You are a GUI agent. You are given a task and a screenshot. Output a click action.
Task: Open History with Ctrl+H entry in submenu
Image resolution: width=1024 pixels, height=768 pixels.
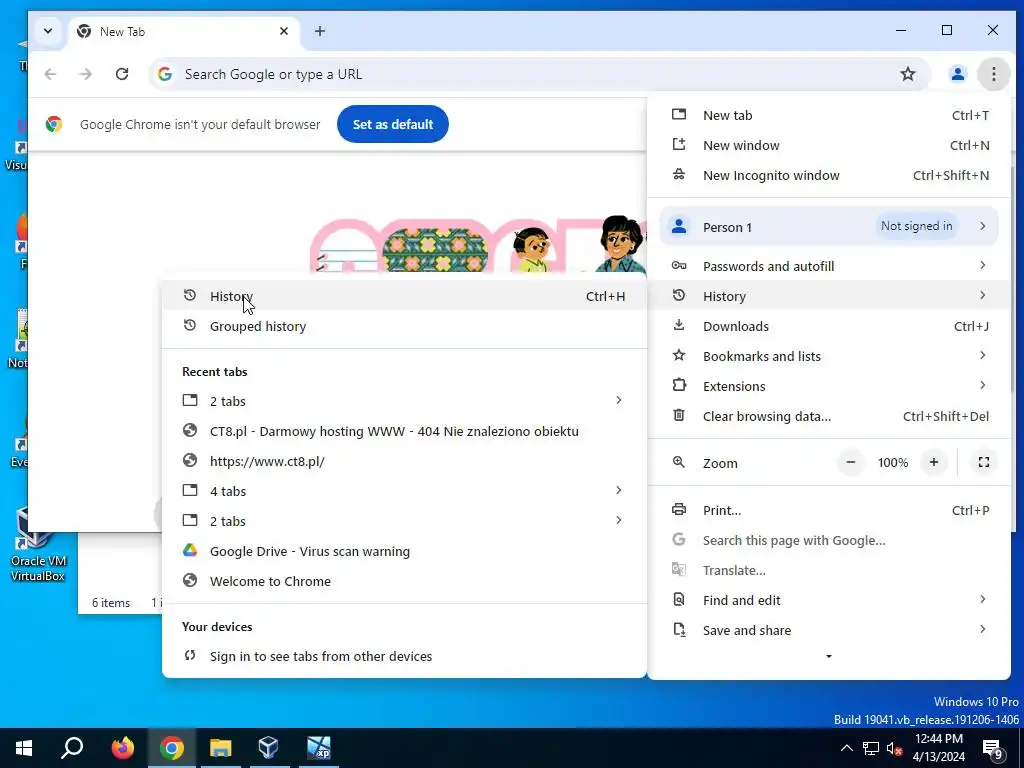point(404,296)
